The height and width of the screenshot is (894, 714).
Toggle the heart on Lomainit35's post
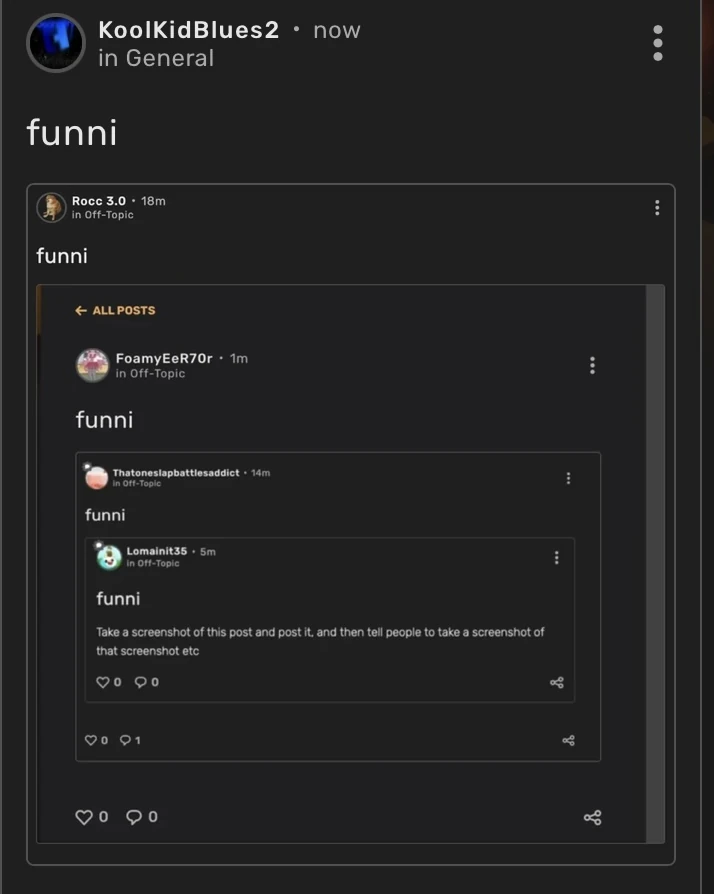[103, 682]
